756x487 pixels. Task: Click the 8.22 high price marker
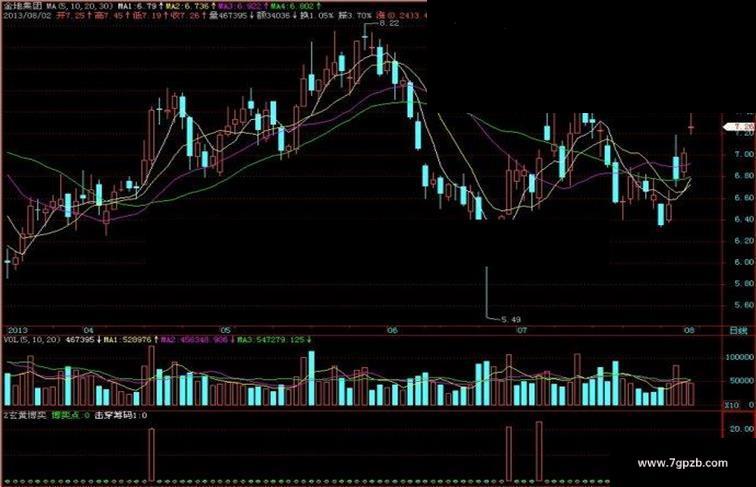[389, 23]
